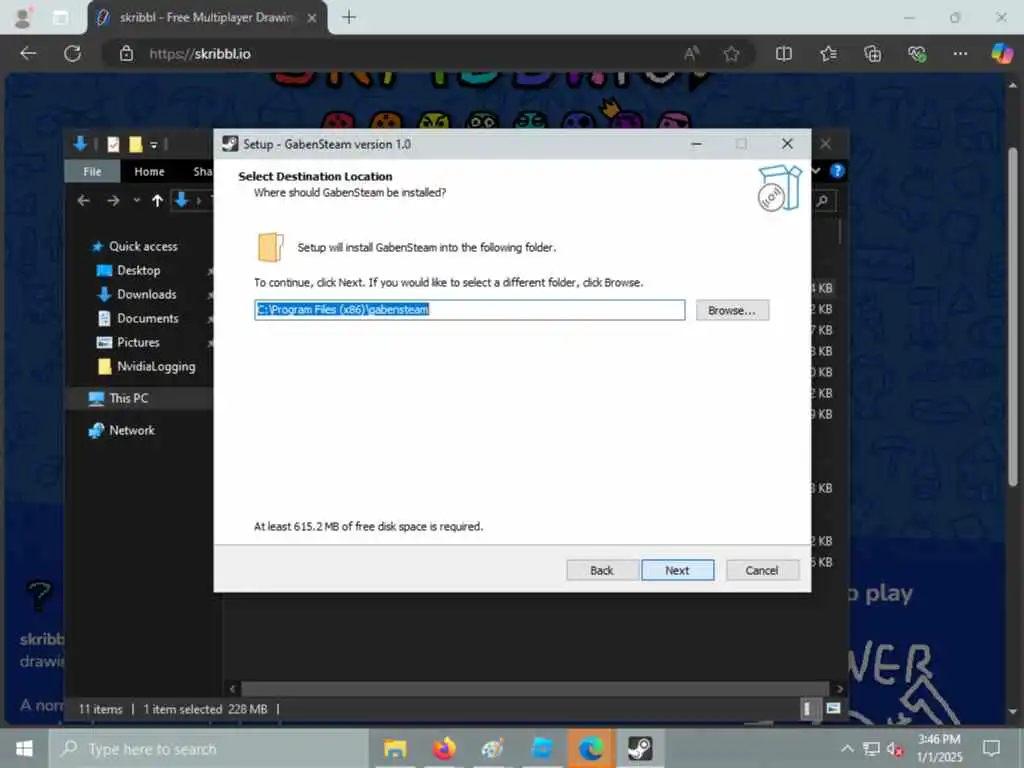Open Steam setup from taskbar
The image size is (1024, 768).
[640, 748]
